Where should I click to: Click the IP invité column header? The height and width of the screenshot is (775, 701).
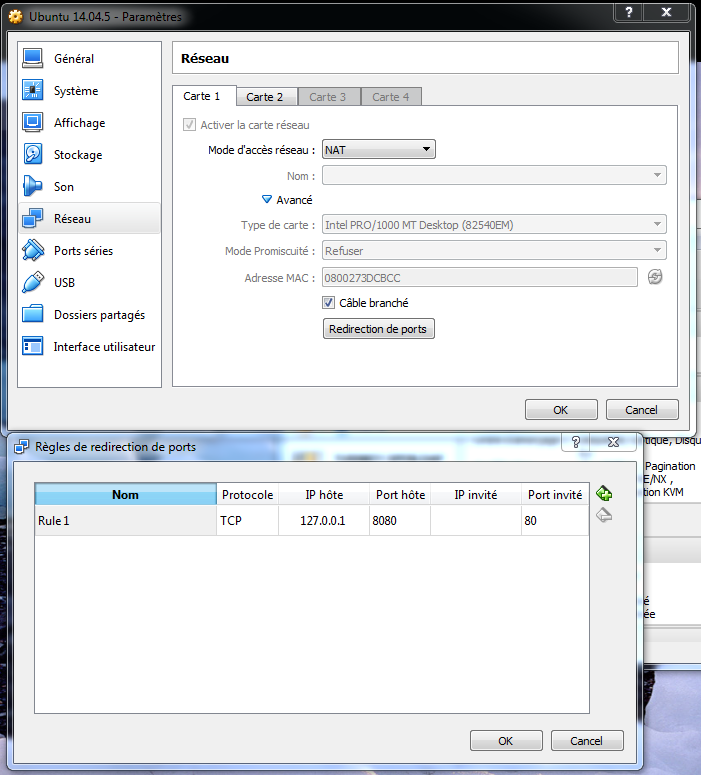pos(476,494)
